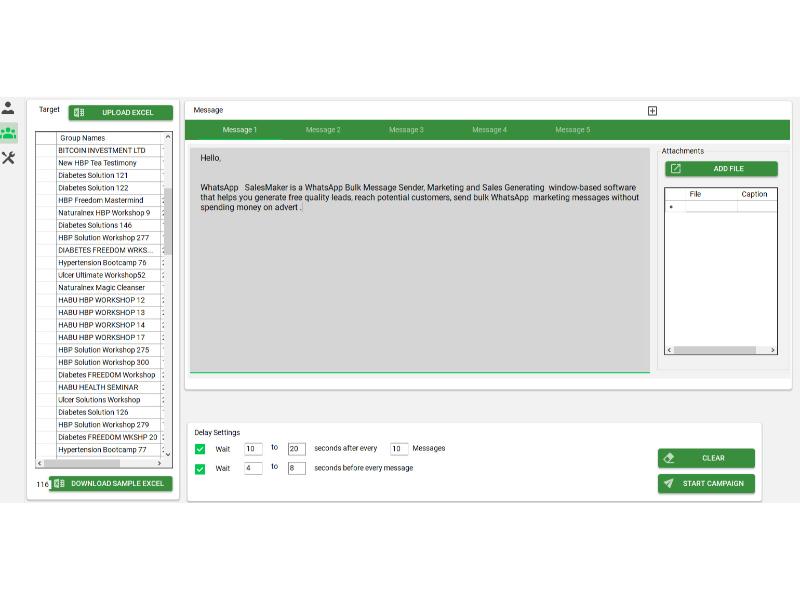The image size is (800, 600).
Task: Click inside the message text area
Action: [420, 260]
